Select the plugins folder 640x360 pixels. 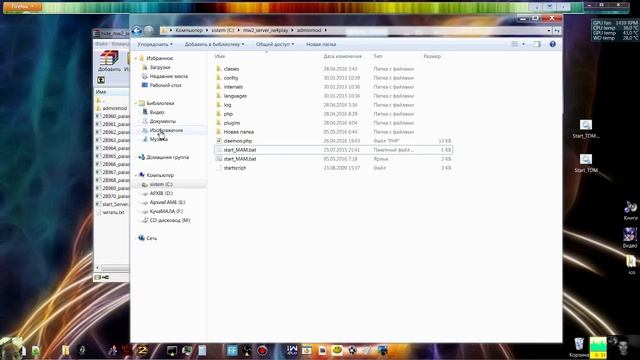click(232, 123)
